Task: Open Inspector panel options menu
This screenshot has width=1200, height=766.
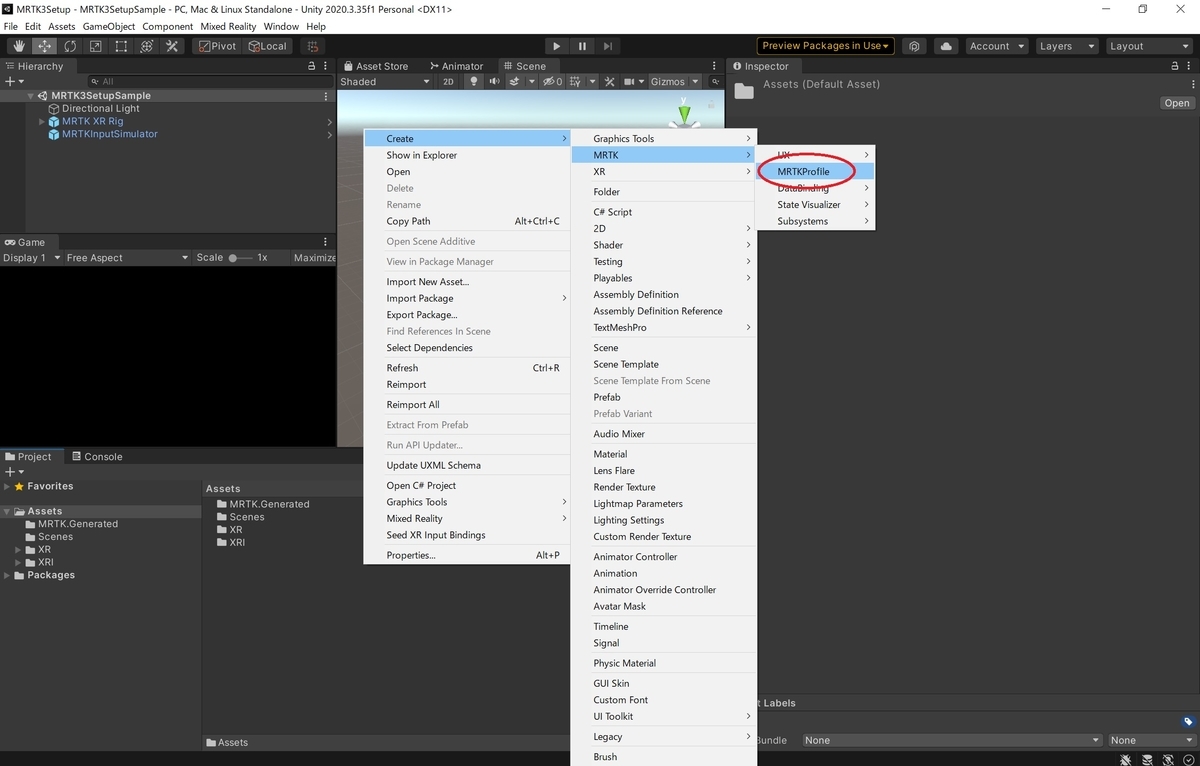Action: point(1190,66)
